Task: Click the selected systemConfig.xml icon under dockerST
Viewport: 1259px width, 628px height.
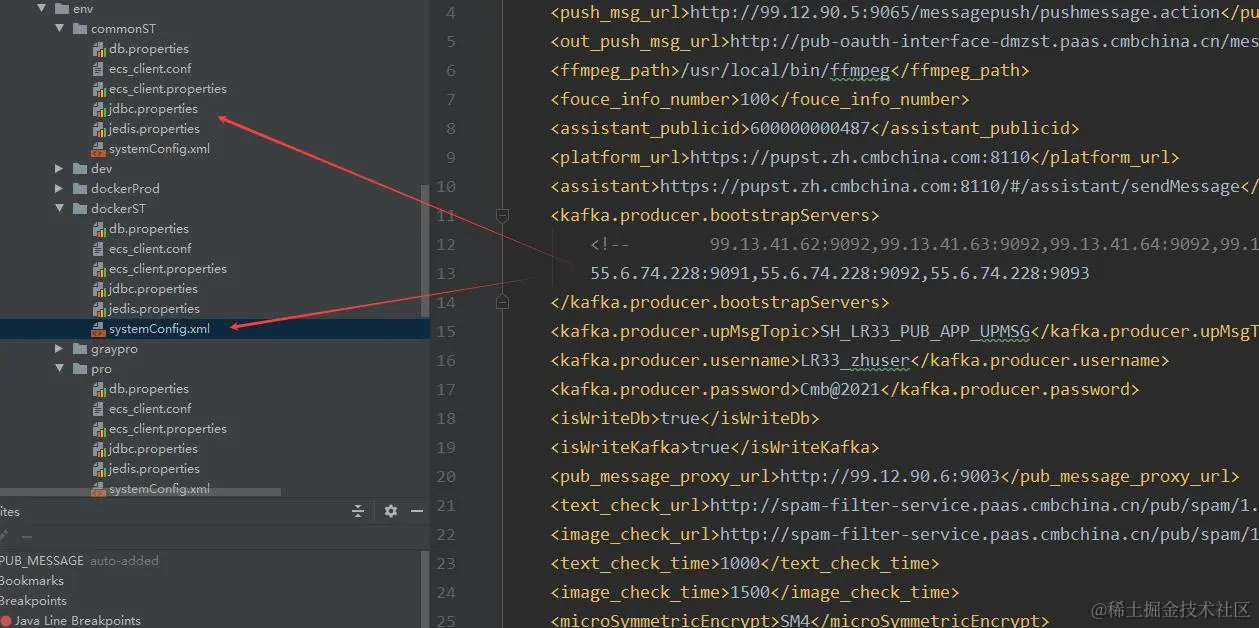Action: click(x=98, y=329)
